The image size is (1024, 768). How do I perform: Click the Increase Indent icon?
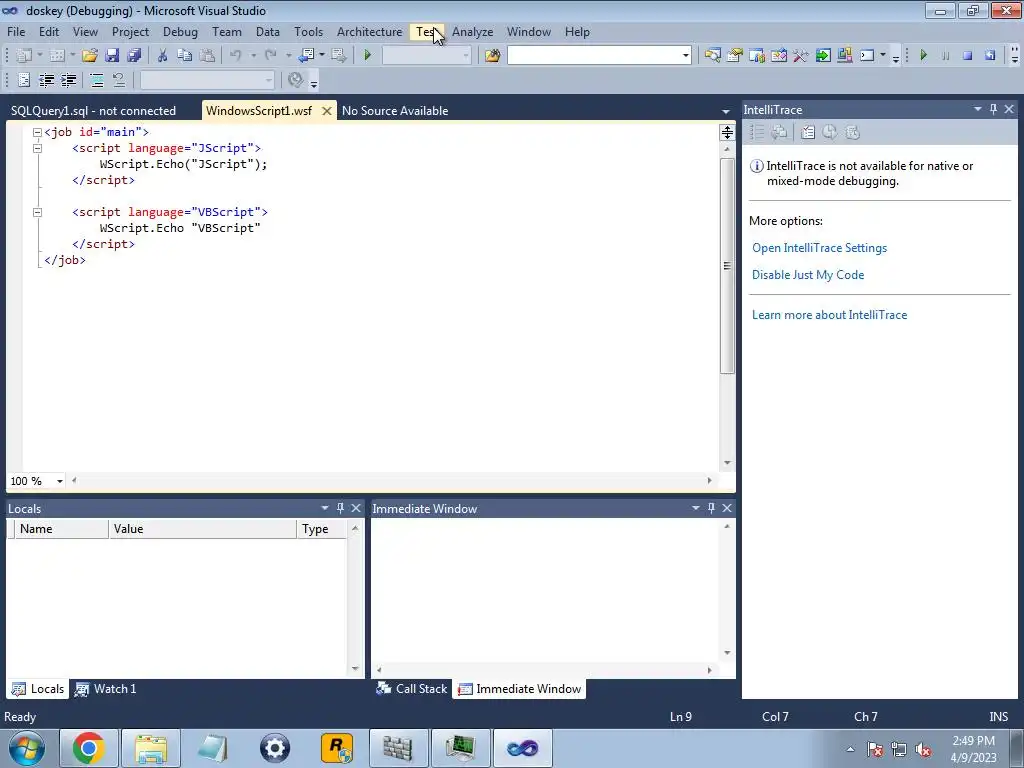pyautogui.click(x=69, y=80)
